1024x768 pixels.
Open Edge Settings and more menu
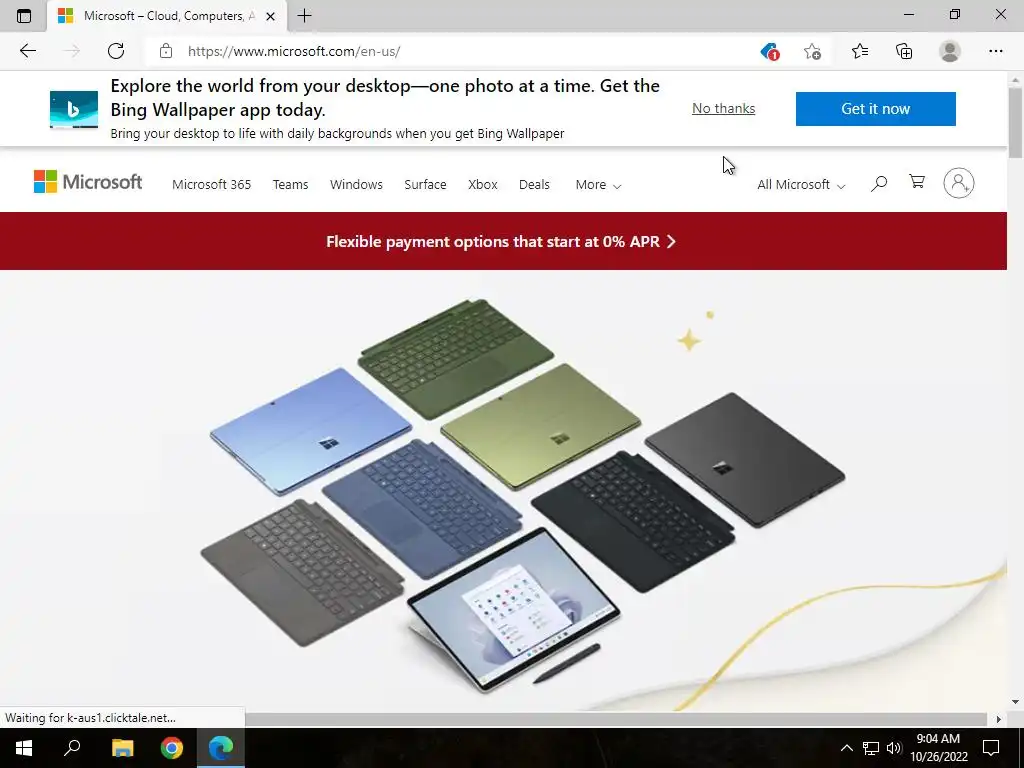[995, 51]
